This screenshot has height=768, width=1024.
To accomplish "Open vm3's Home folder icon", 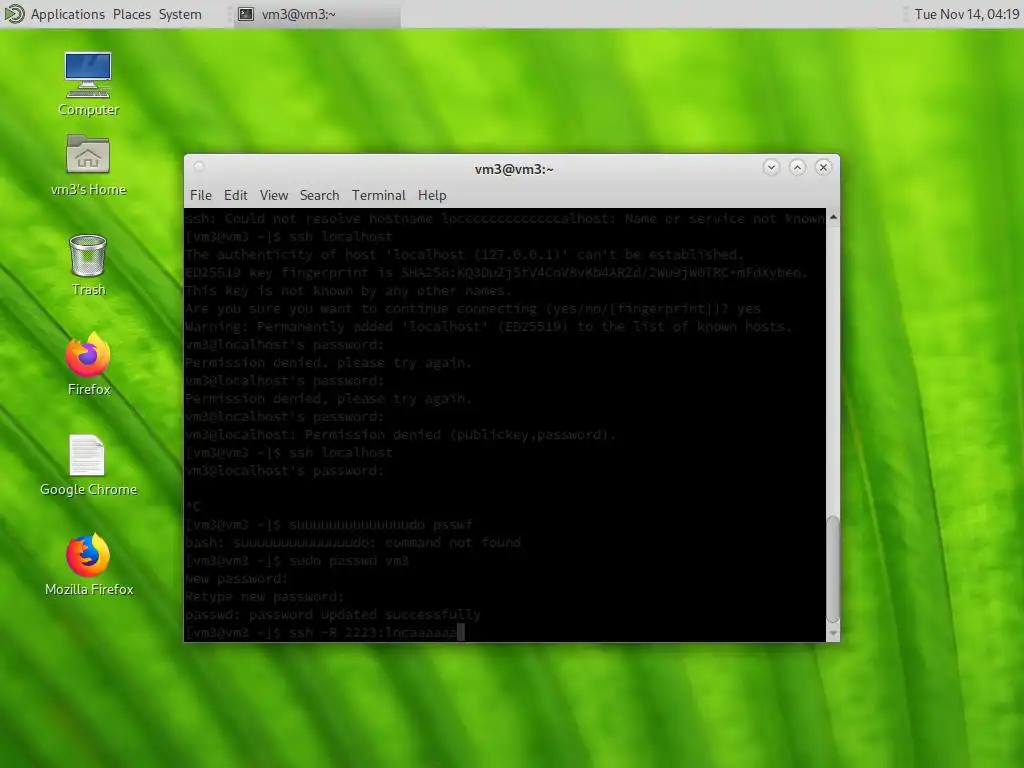I will (88, 165).
